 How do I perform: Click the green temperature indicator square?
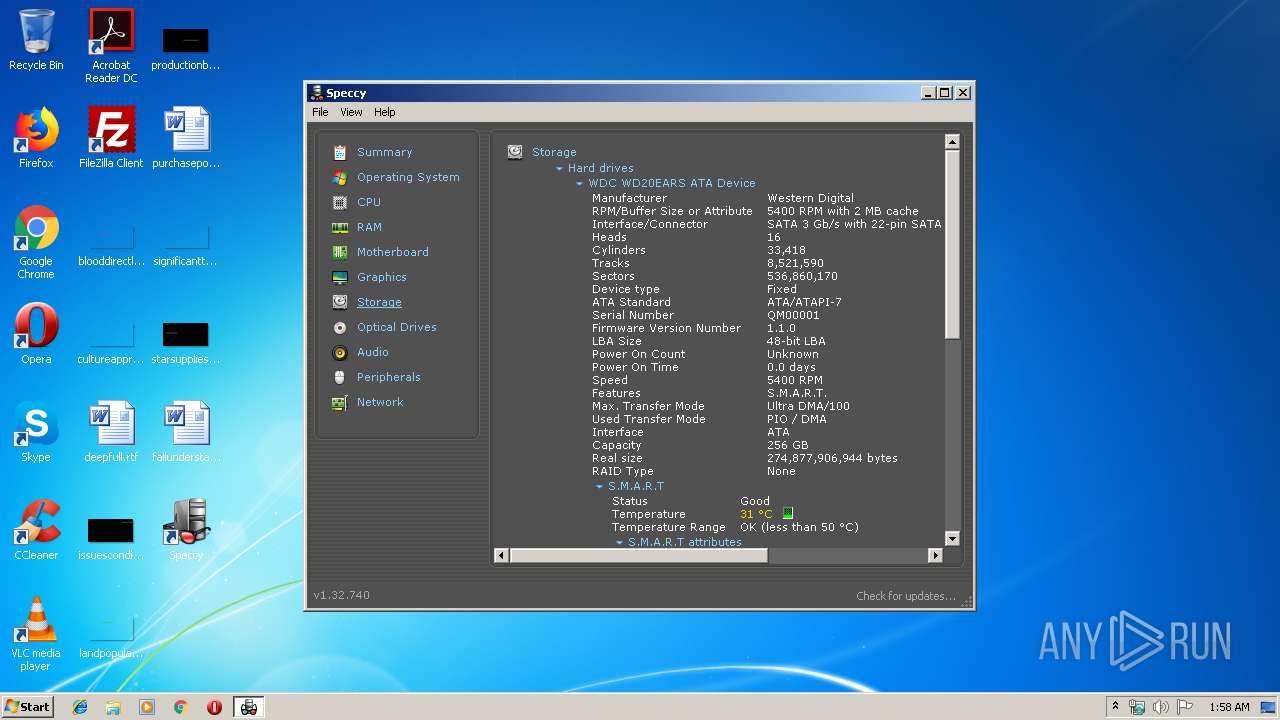(x=788, y=514)
